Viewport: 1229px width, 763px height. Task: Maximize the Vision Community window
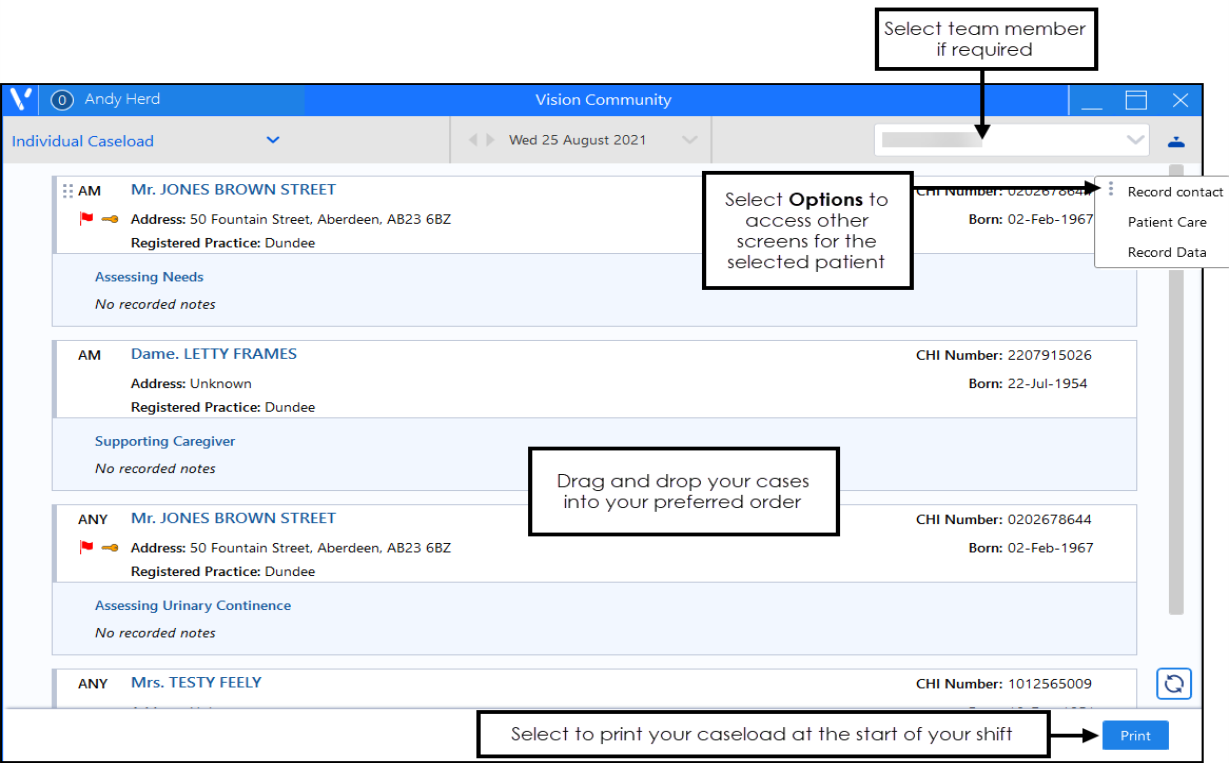[1136, 100]
